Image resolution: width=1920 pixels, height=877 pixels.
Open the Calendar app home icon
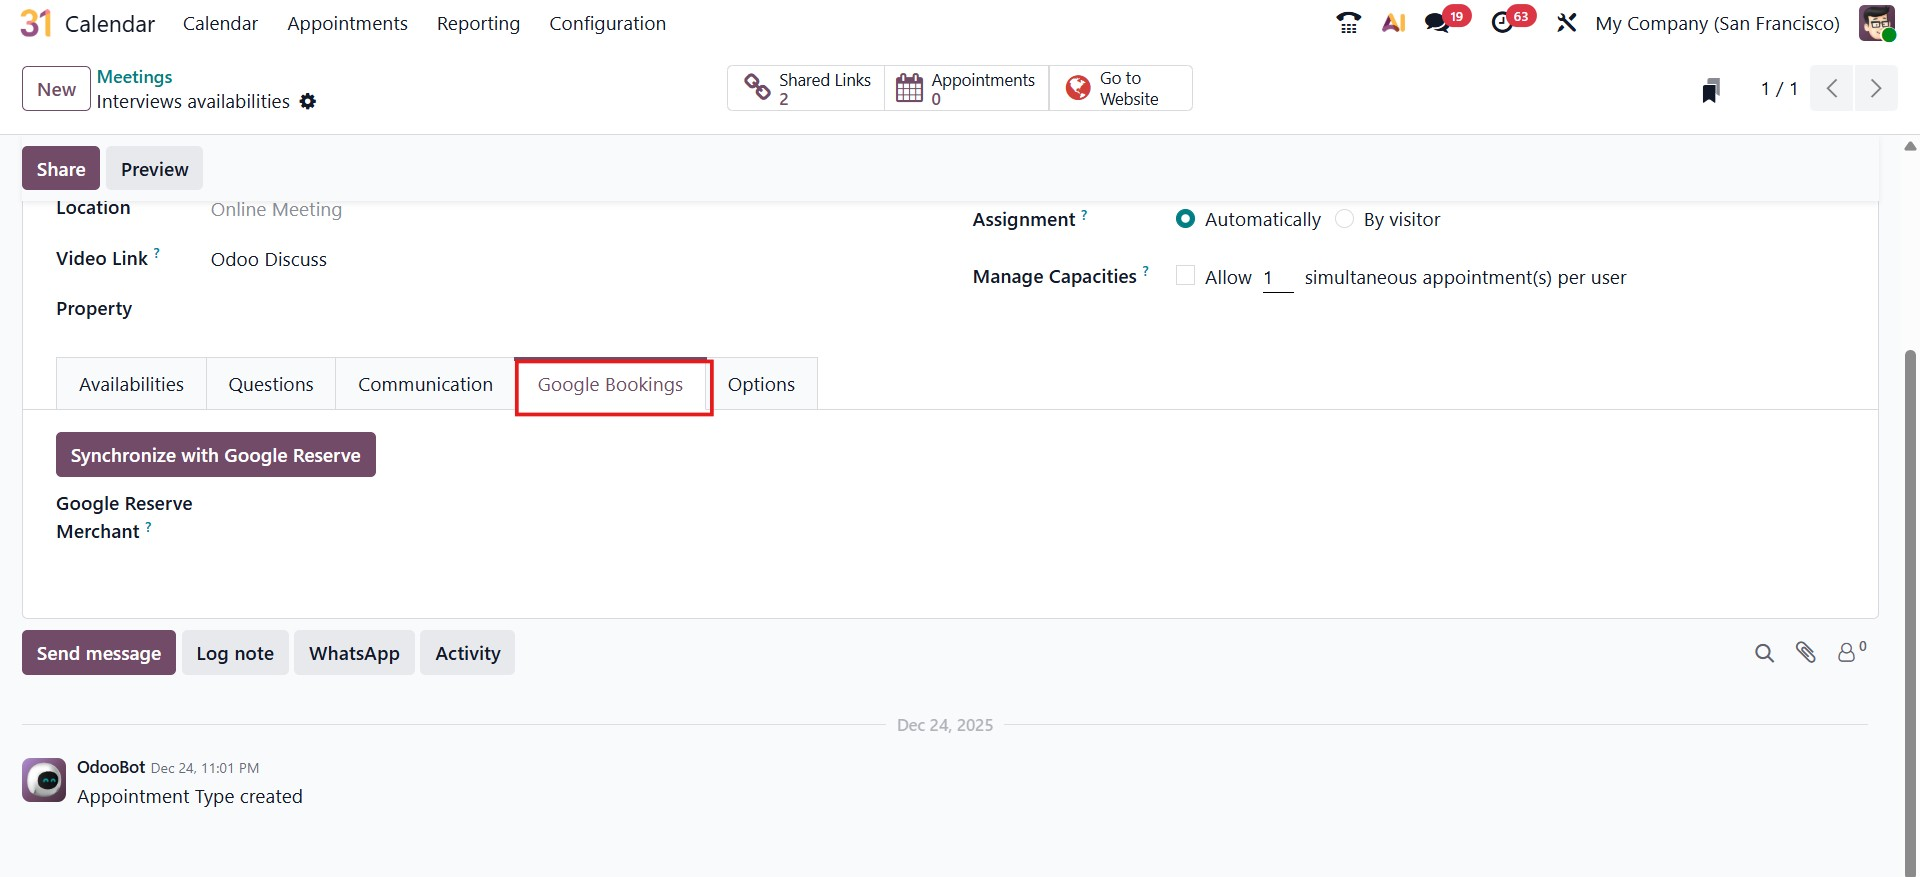pos(36,23)
